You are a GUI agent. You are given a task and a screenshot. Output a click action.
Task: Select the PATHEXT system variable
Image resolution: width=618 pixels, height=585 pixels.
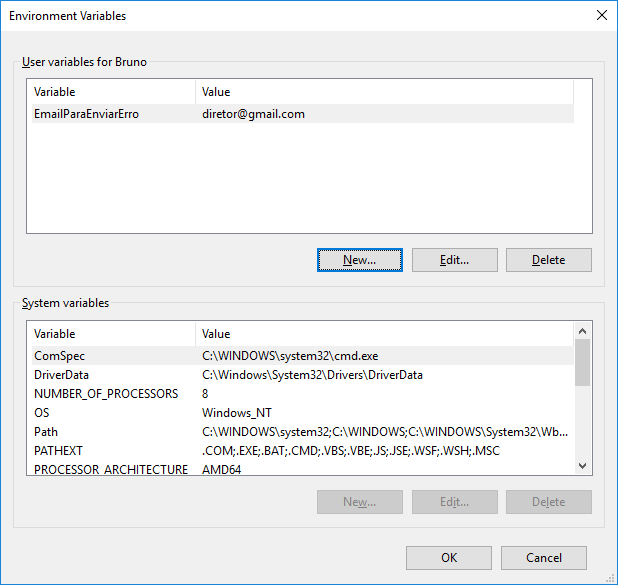click(303, 451)
